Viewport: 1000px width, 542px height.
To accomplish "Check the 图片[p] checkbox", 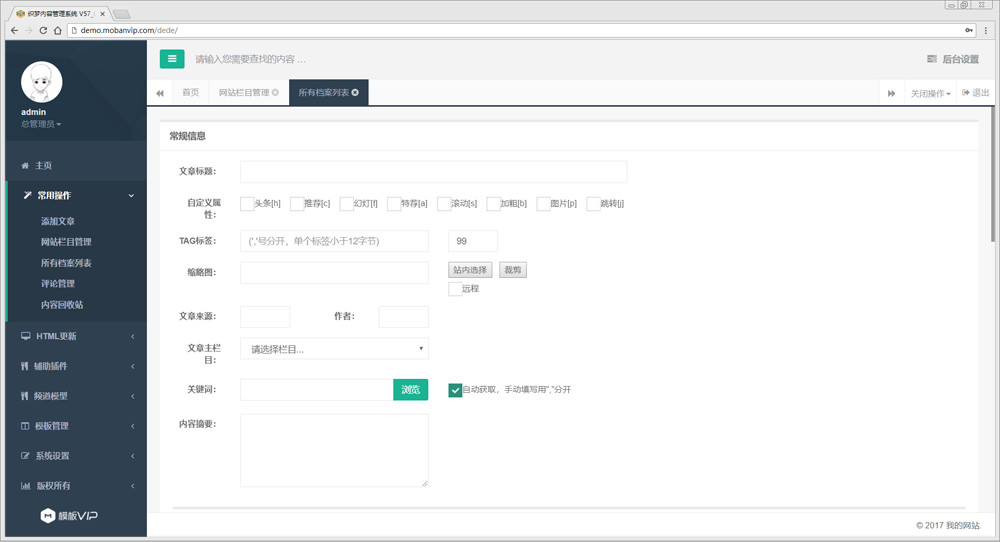I will (x=543, y=203).
